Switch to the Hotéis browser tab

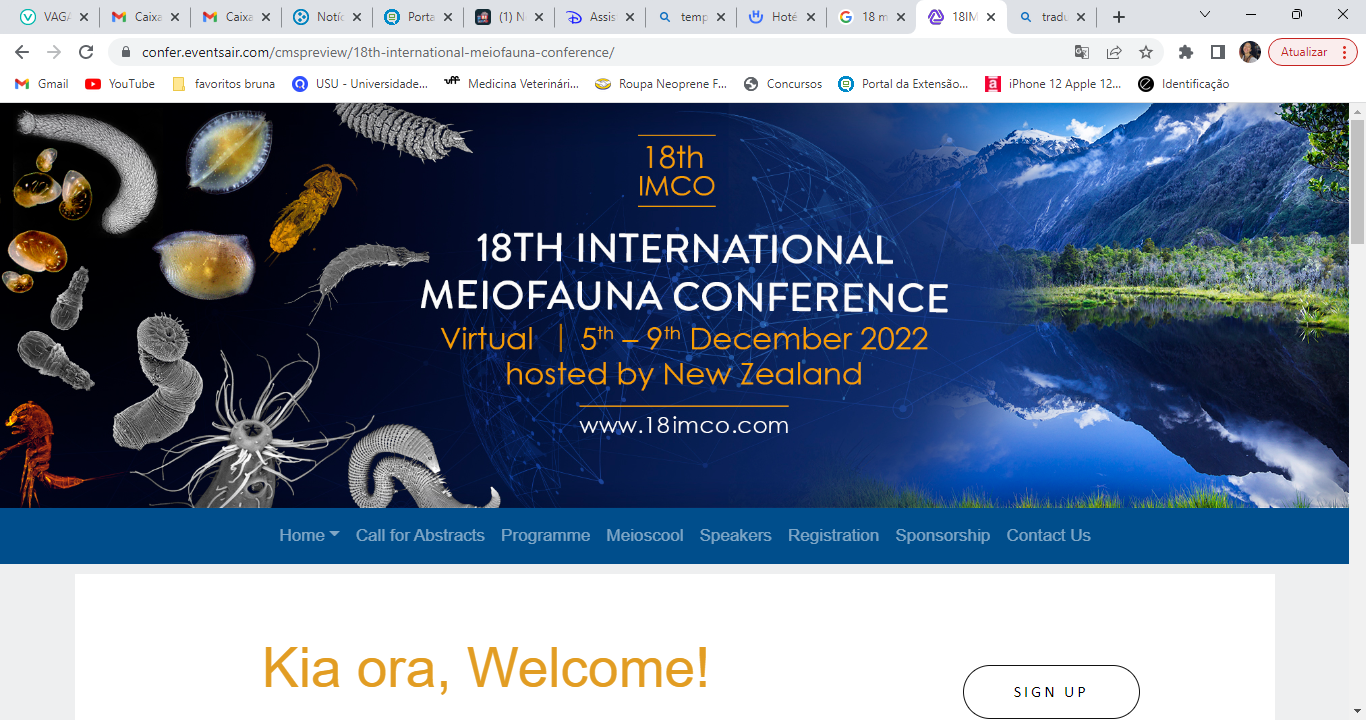click(781, 17)
